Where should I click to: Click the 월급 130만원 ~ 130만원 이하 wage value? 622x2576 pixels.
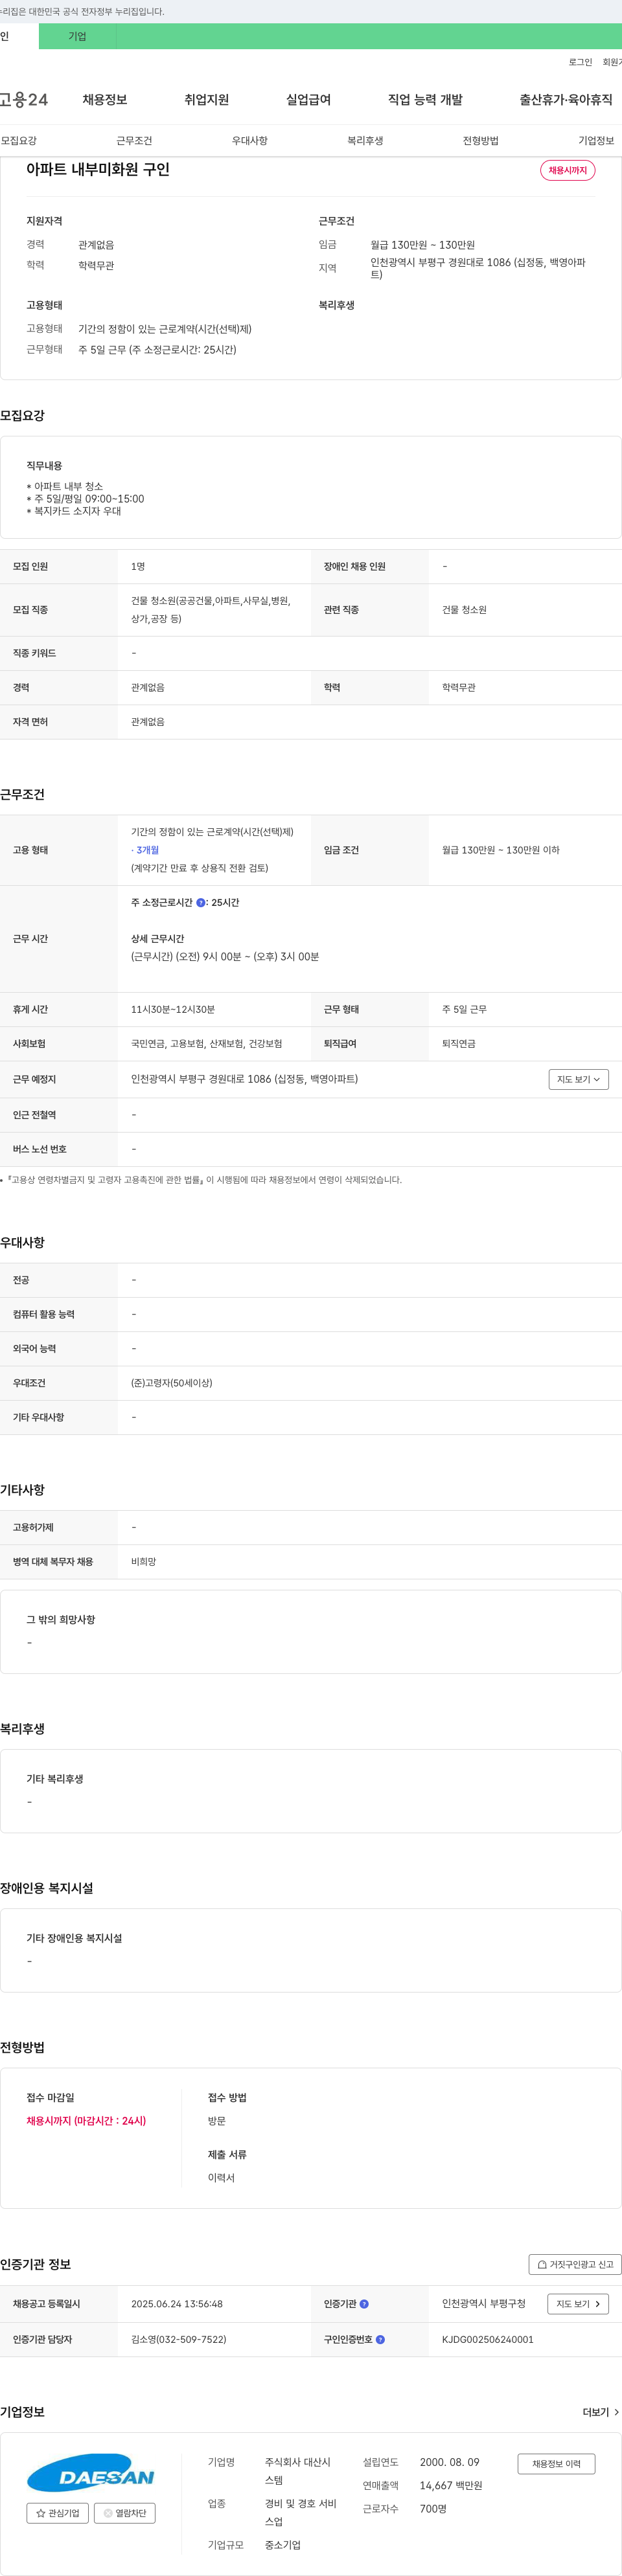[501, 850]
